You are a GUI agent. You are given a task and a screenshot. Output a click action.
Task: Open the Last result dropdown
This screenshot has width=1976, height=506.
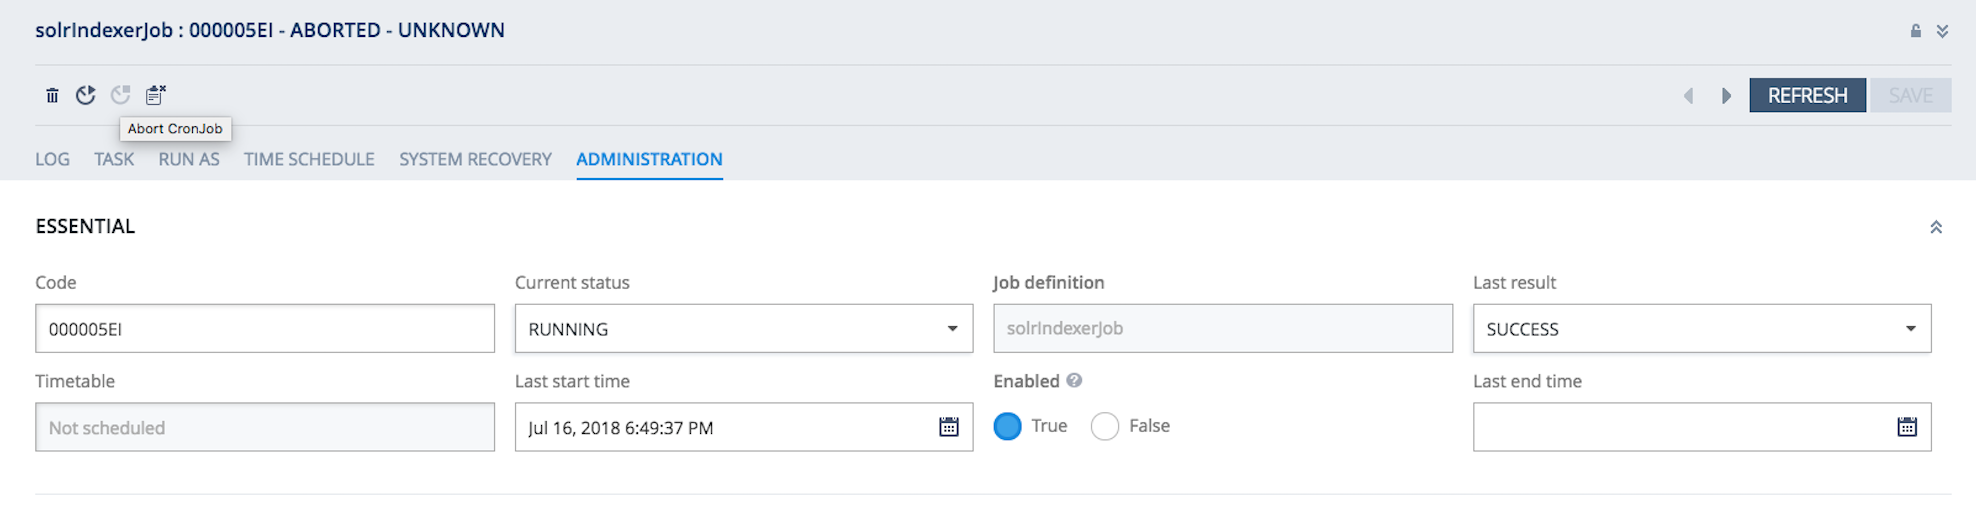pyautogui.click(x=1702, y=328)
